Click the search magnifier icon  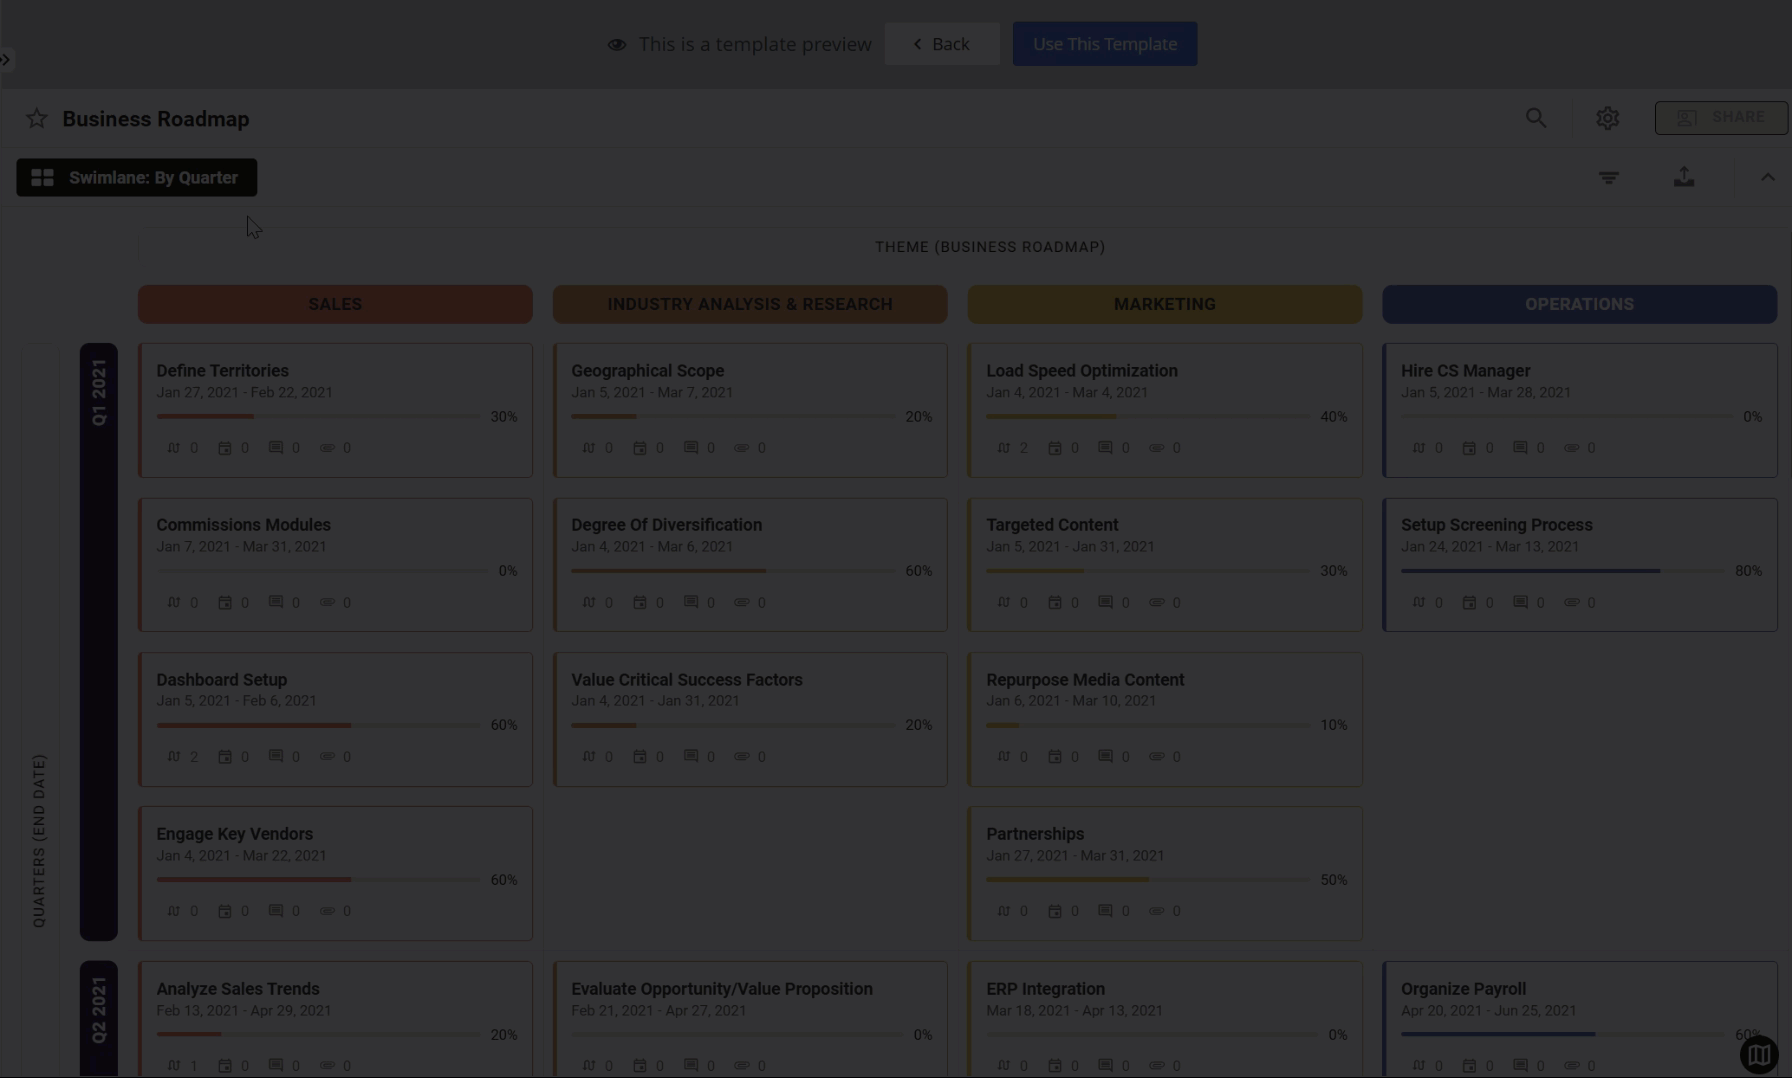click(1536, 118)
